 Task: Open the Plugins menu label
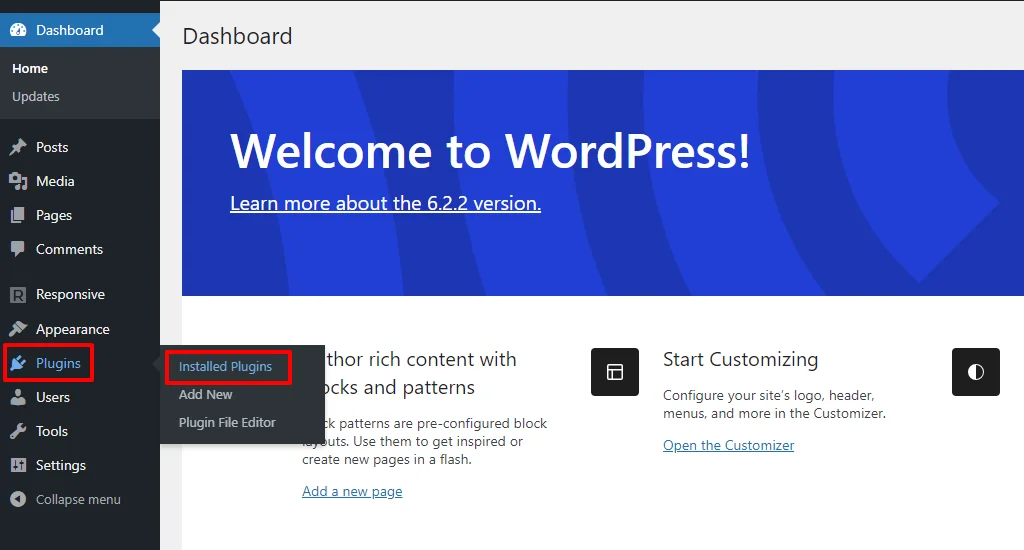(58, 363)
